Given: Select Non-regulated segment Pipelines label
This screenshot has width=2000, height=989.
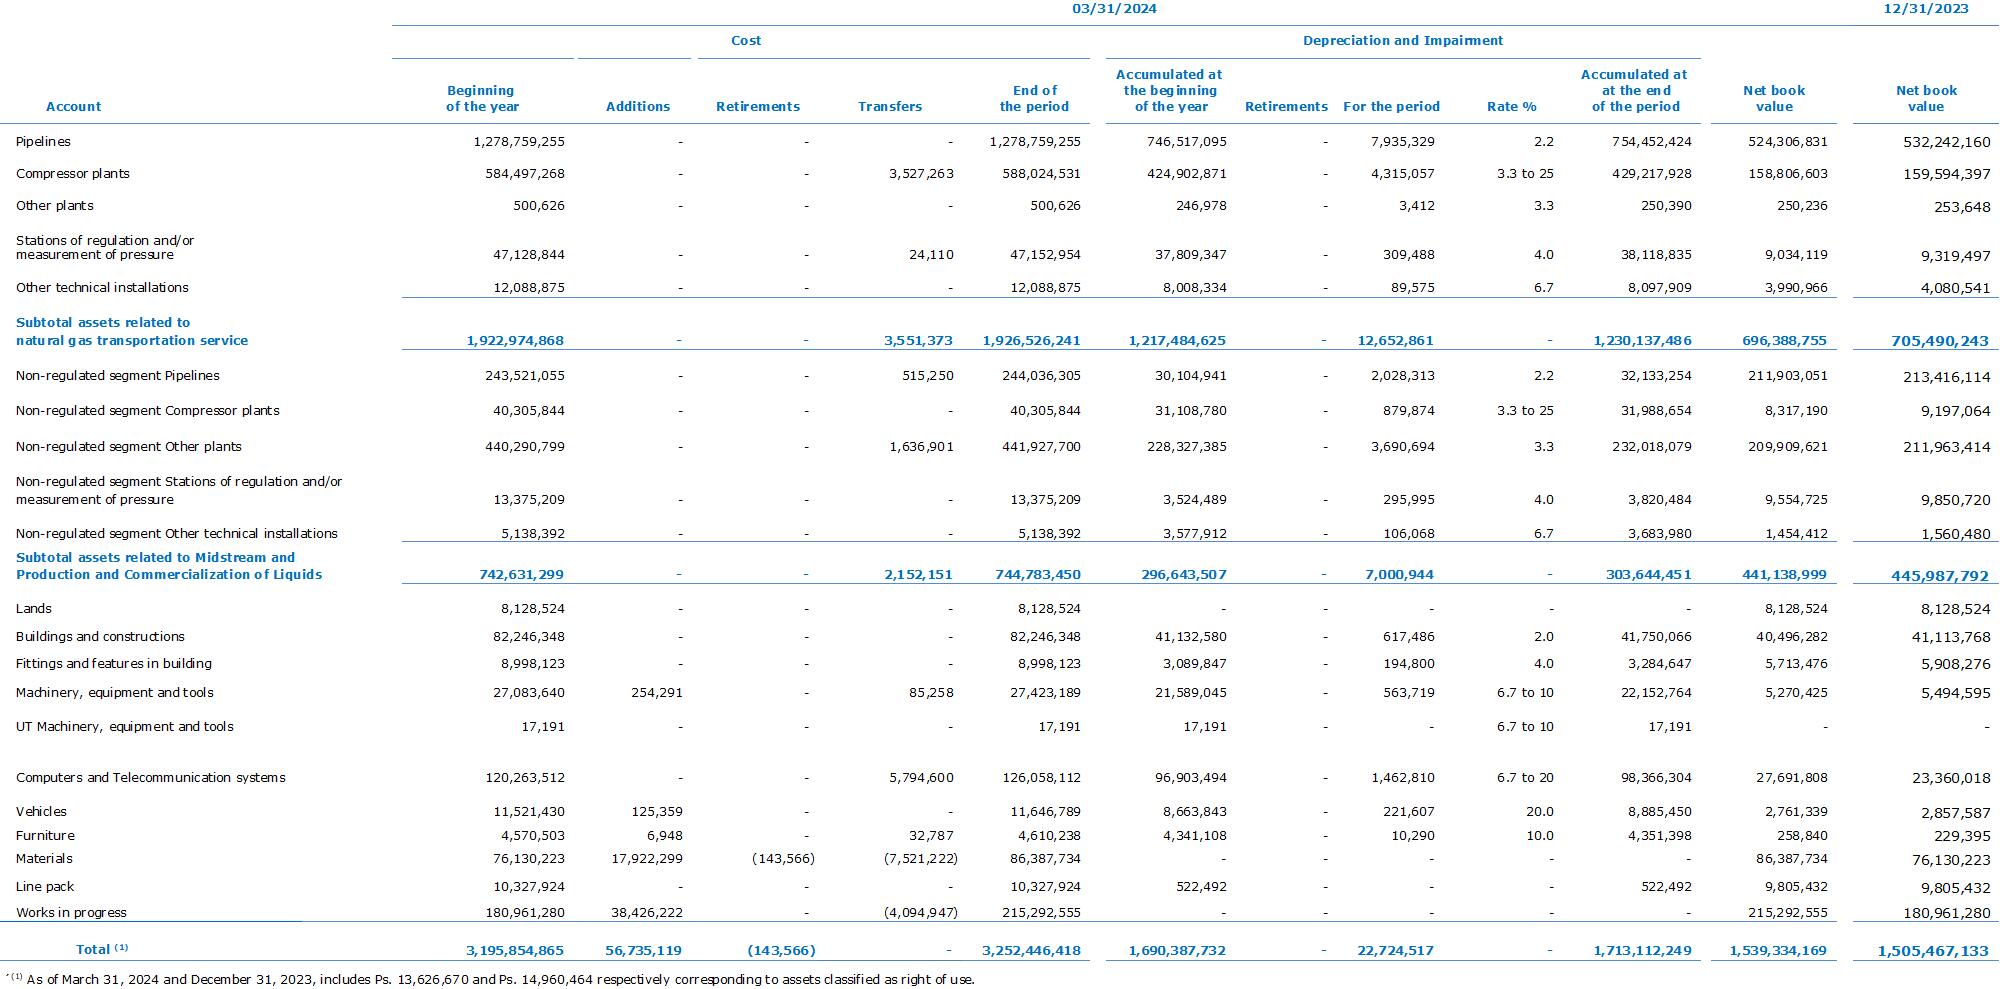Looking at the screenshot, I should pyautogui.click(x=118, y=376).
